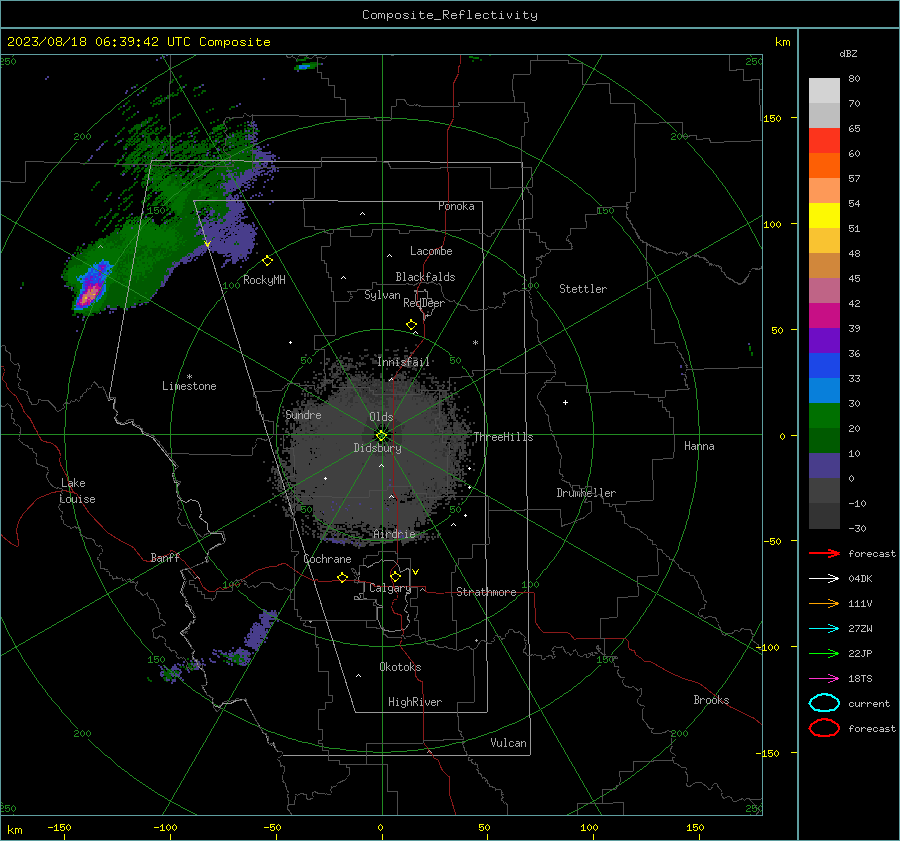The image size is (900, 841).
Task: Click the Okotoks city label
Action: point(400,667)
